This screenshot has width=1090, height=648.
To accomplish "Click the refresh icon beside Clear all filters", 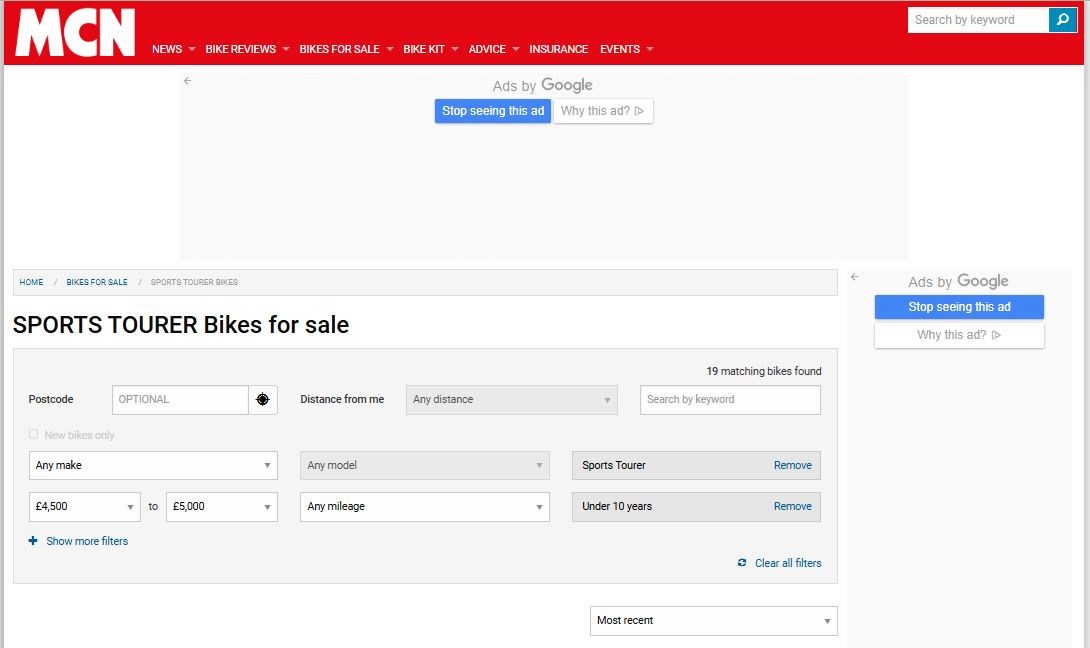I will pos(742,563).
